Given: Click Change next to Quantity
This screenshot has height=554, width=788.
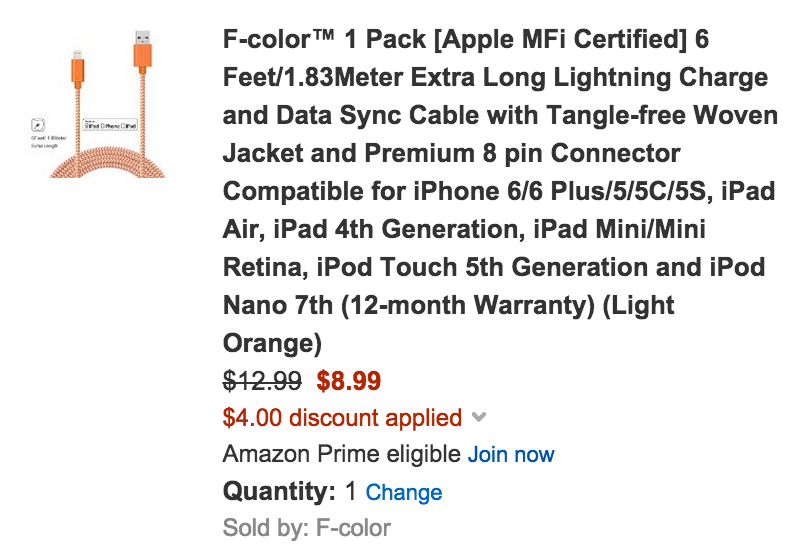Looking at the screenshot, I should click(x=404, y=492).
